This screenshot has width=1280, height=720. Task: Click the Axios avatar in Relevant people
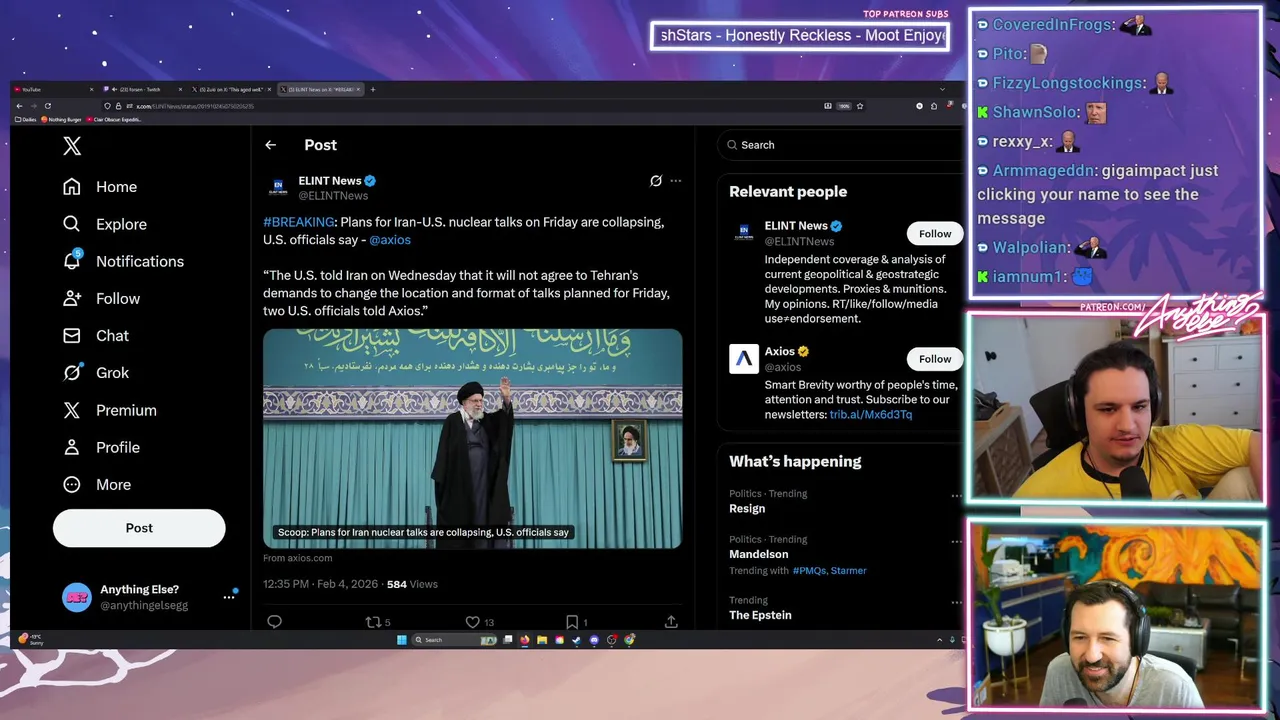click(744, 359)
